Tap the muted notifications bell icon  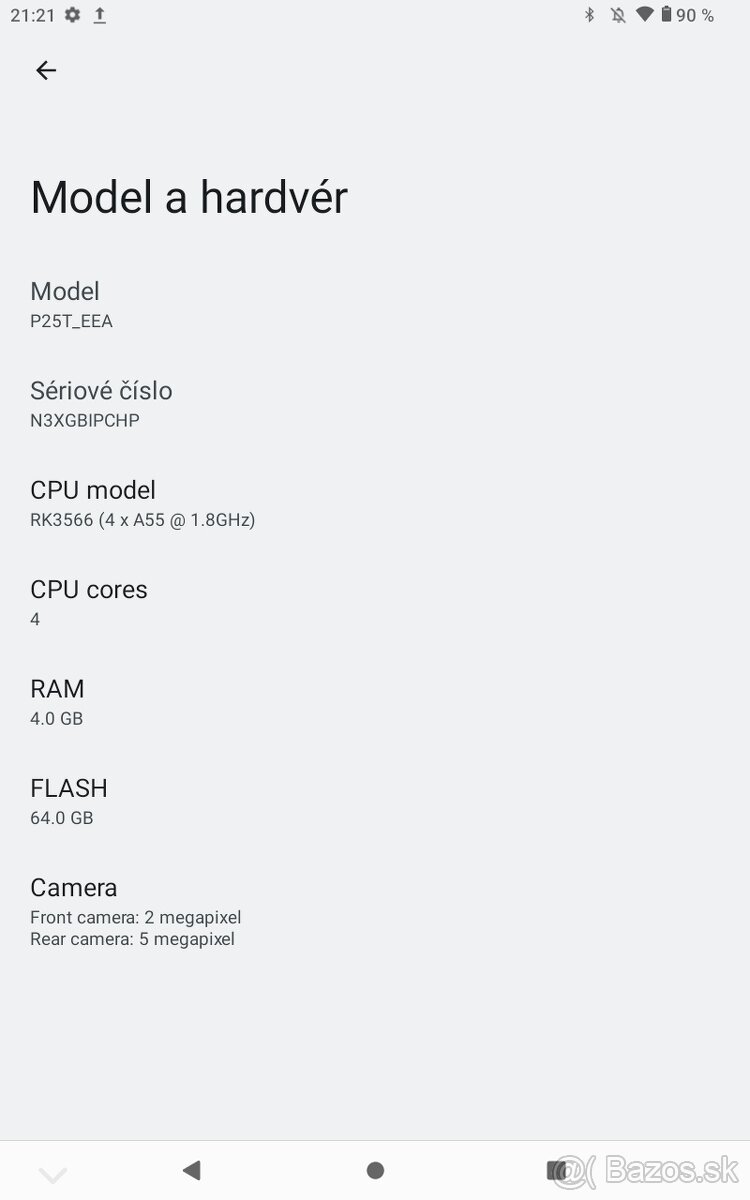(619, 14)
